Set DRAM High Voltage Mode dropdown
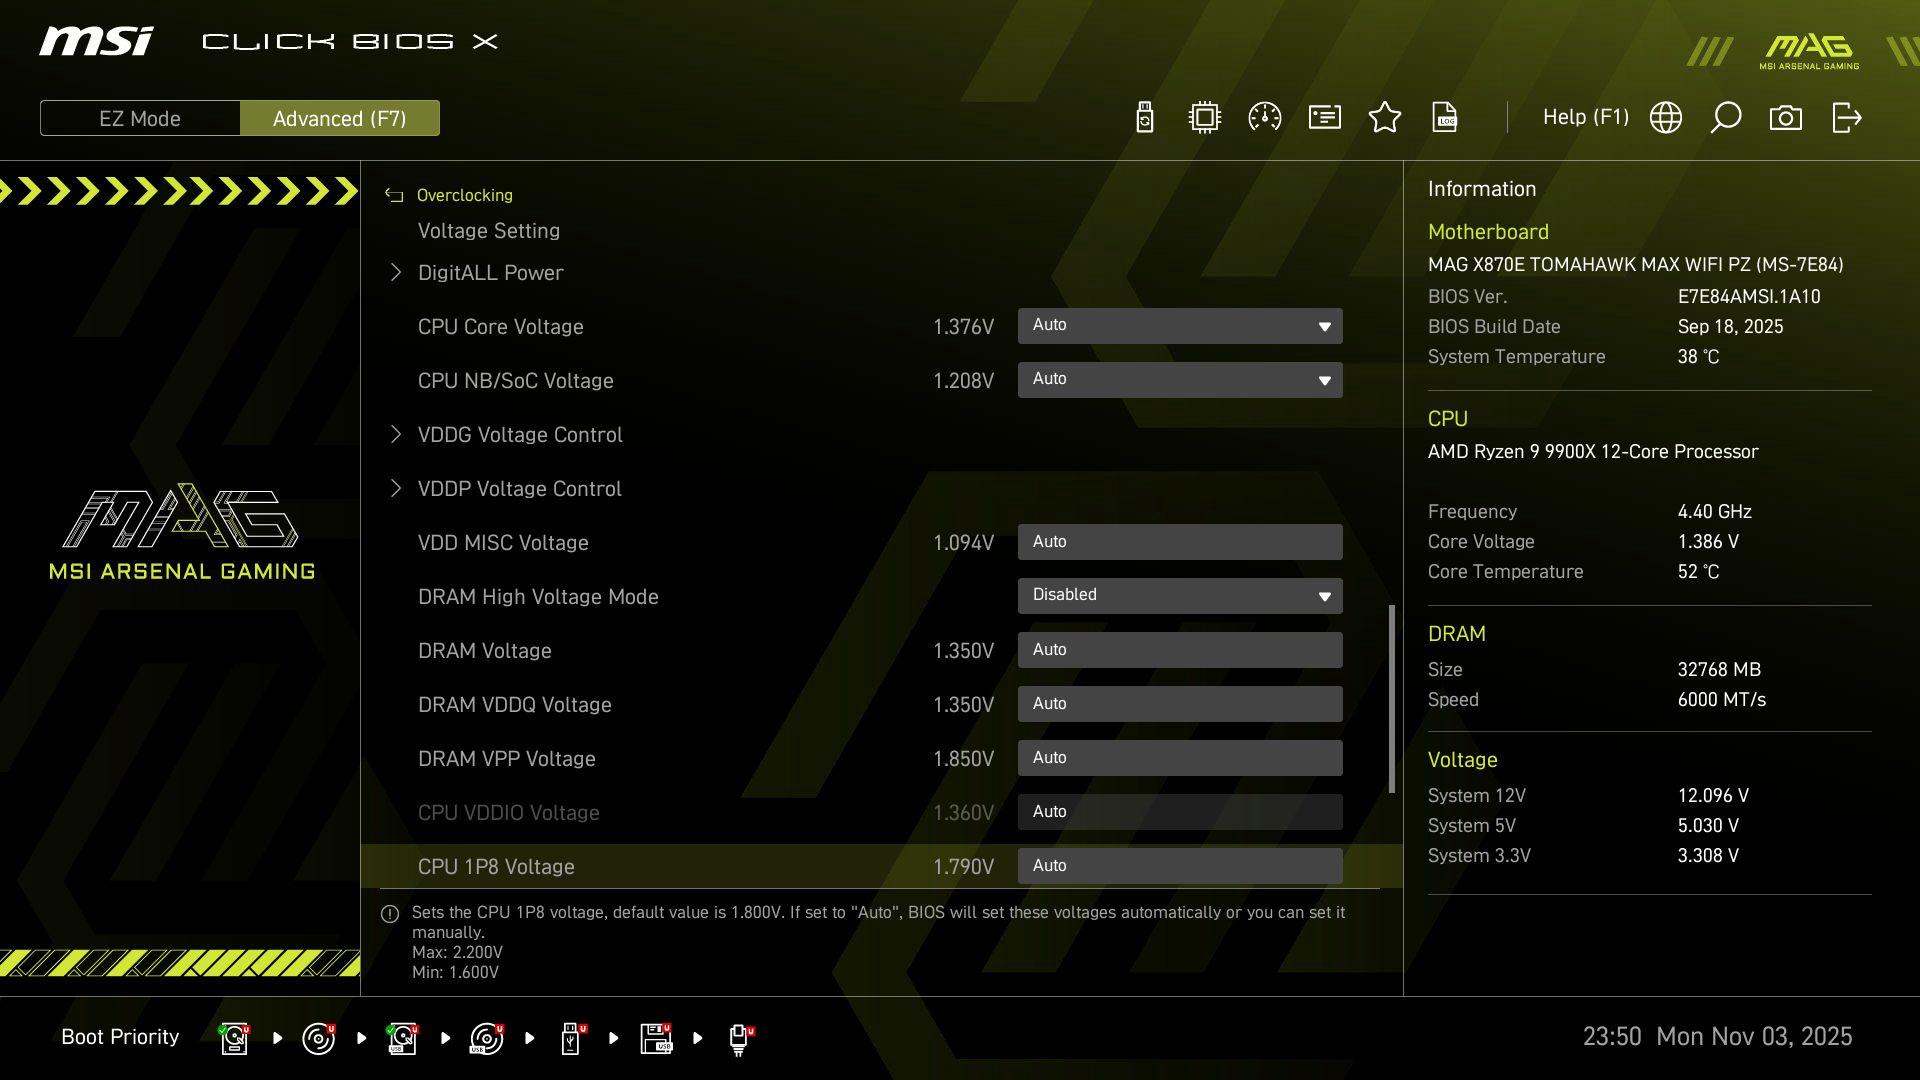Screen dimensions: 1920x1080 click(x=1180, y=595)
